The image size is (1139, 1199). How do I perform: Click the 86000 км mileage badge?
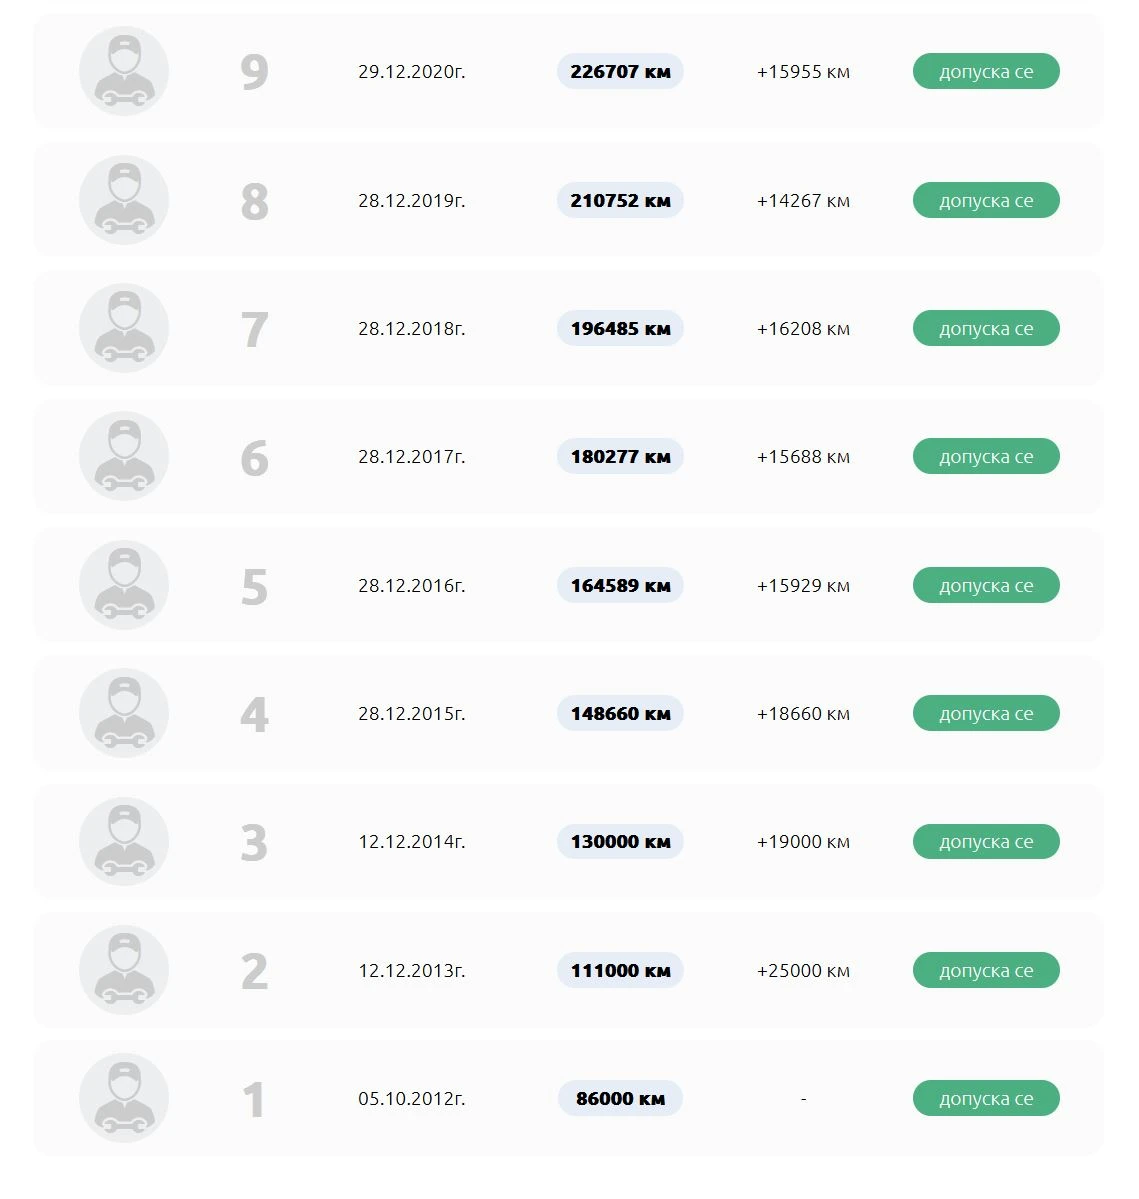pyautogui.click(x=620, y=1098)
